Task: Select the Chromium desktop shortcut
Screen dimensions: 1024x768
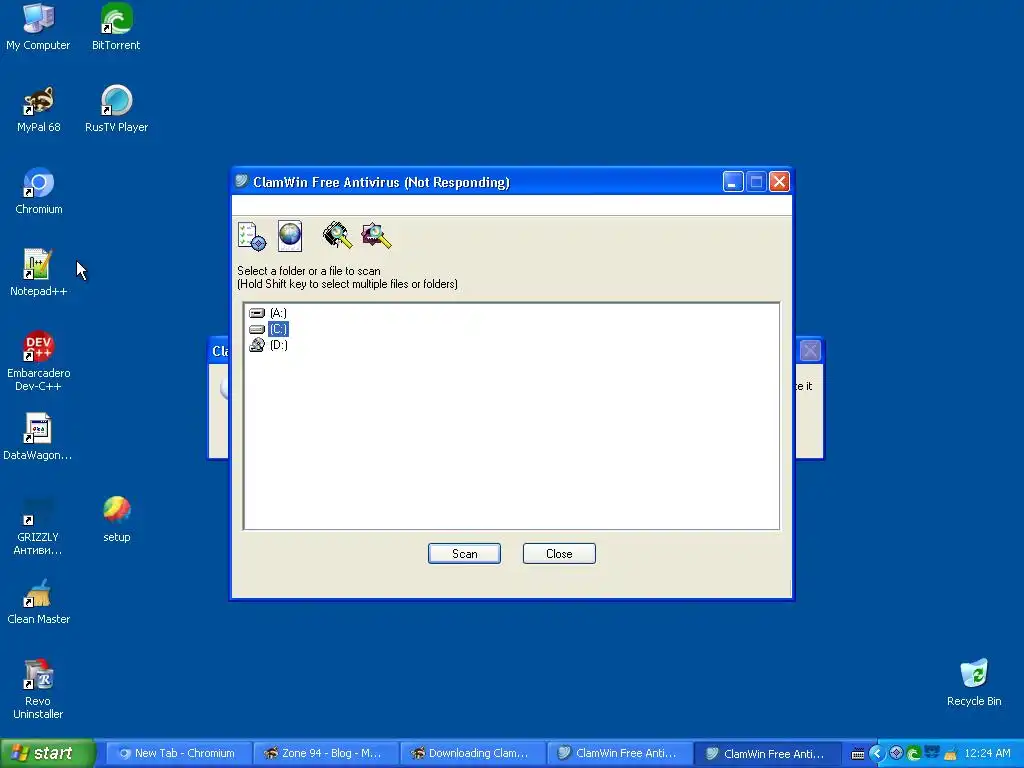Action: click(39, 191)
